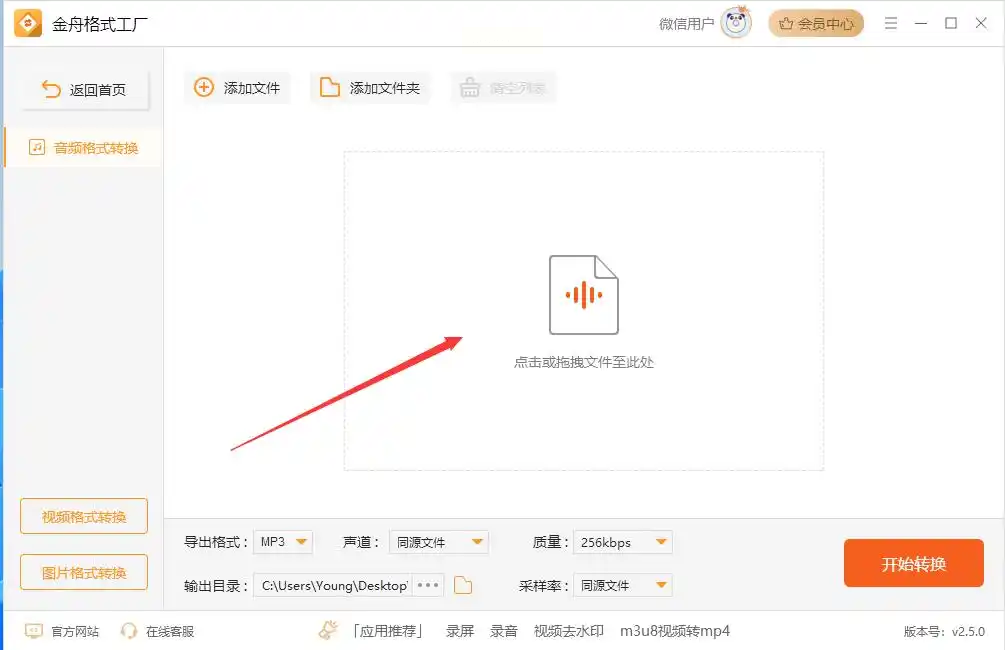Click the 金舟格式工厂 app logo icon
Image resolution: width=1005 pixels, height=650 pixels.
pos(28,24)
